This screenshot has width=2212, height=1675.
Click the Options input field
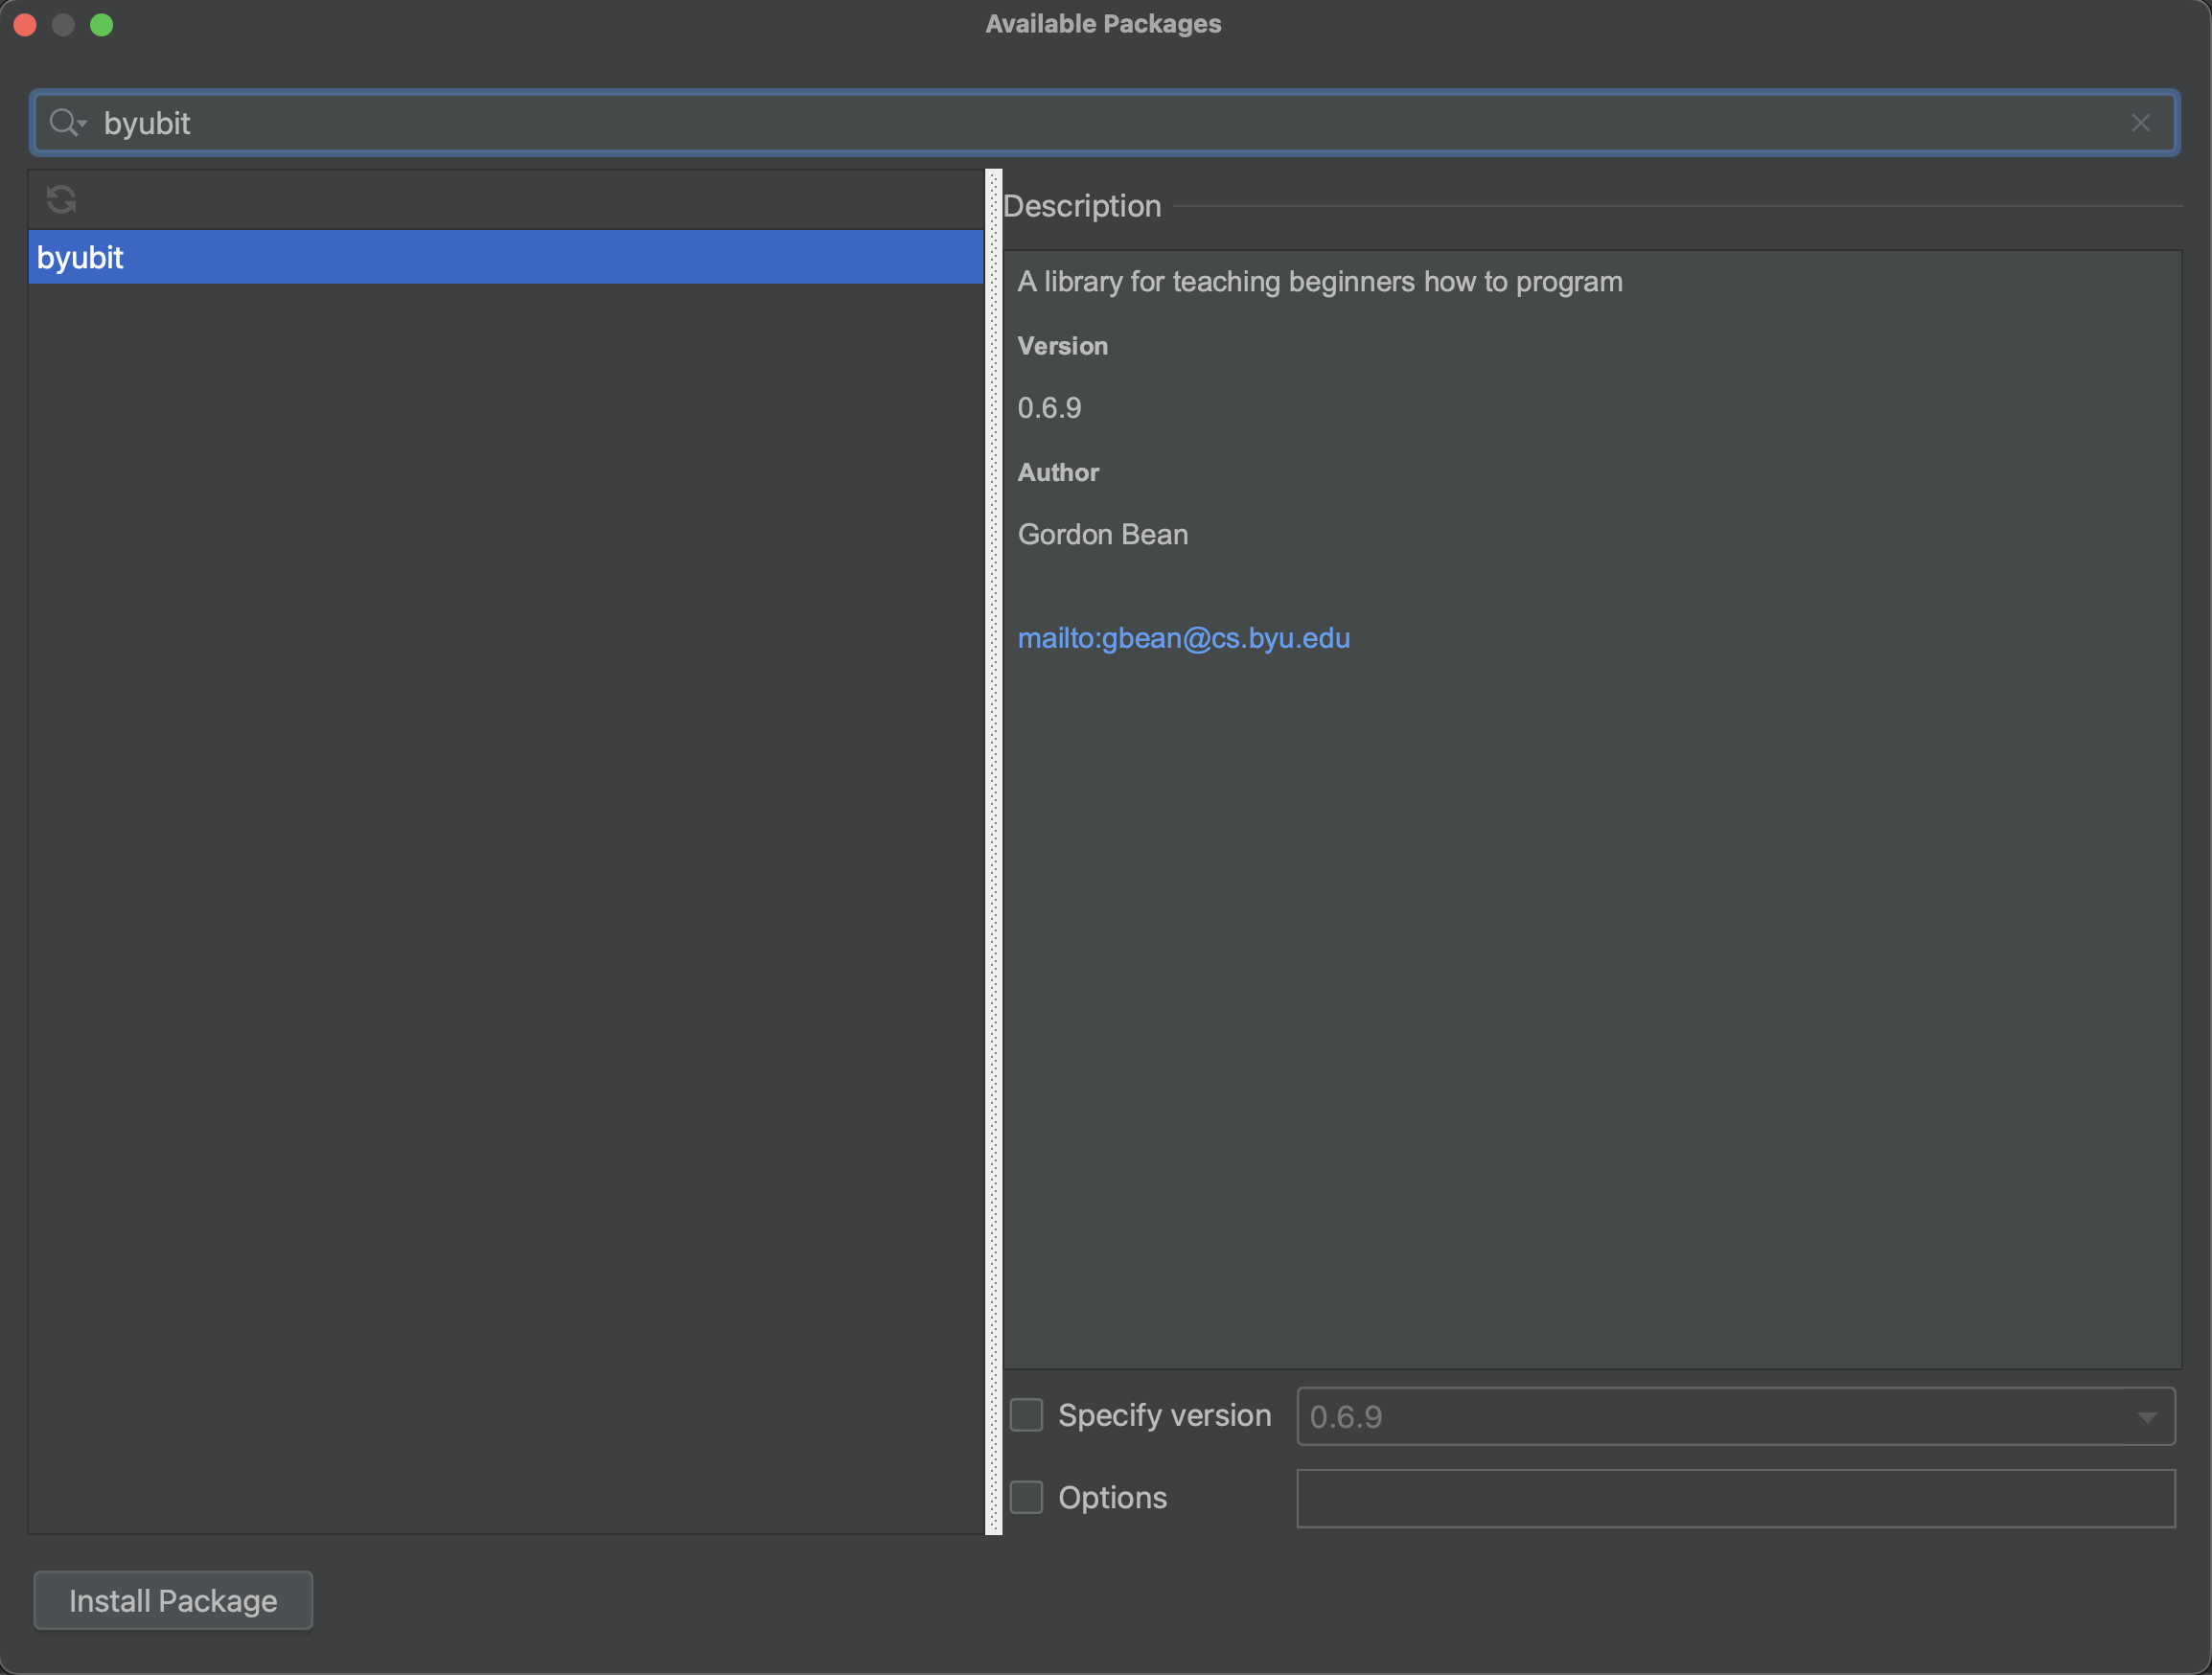(1737, 1498)
